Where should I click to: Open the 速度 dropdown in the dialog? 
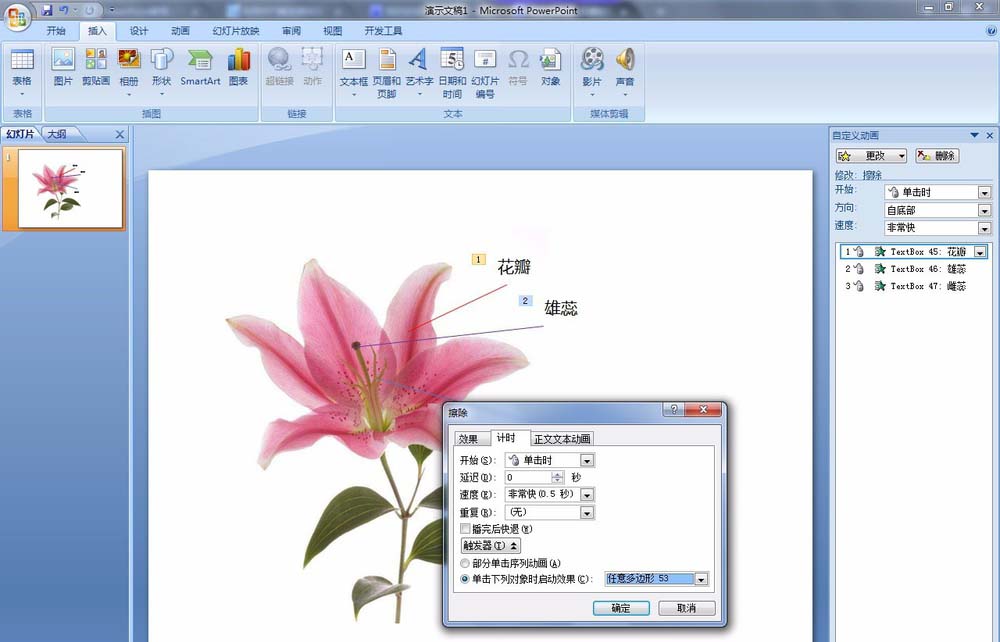click(587, 494)
